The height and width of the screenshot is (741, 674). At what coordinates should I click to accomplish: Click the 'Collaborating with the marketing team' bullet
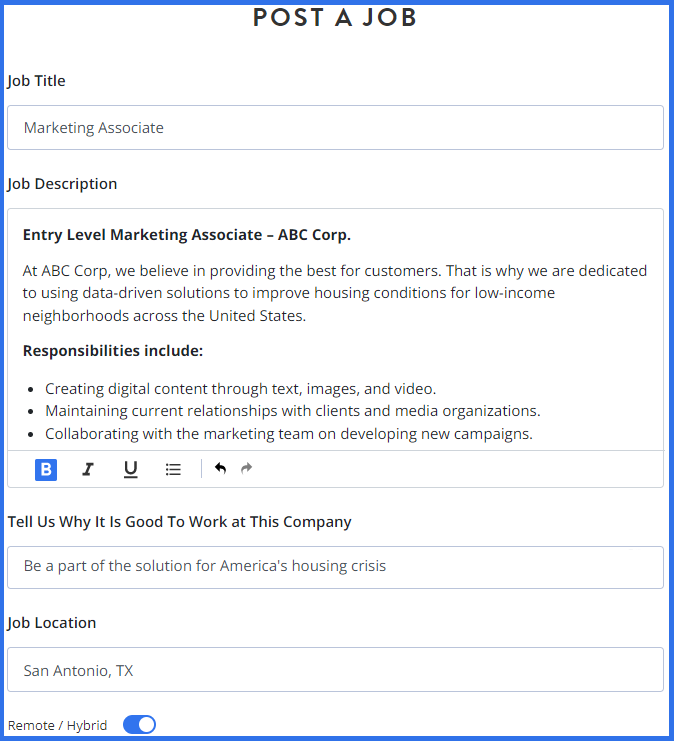click(x=288, y=434)
